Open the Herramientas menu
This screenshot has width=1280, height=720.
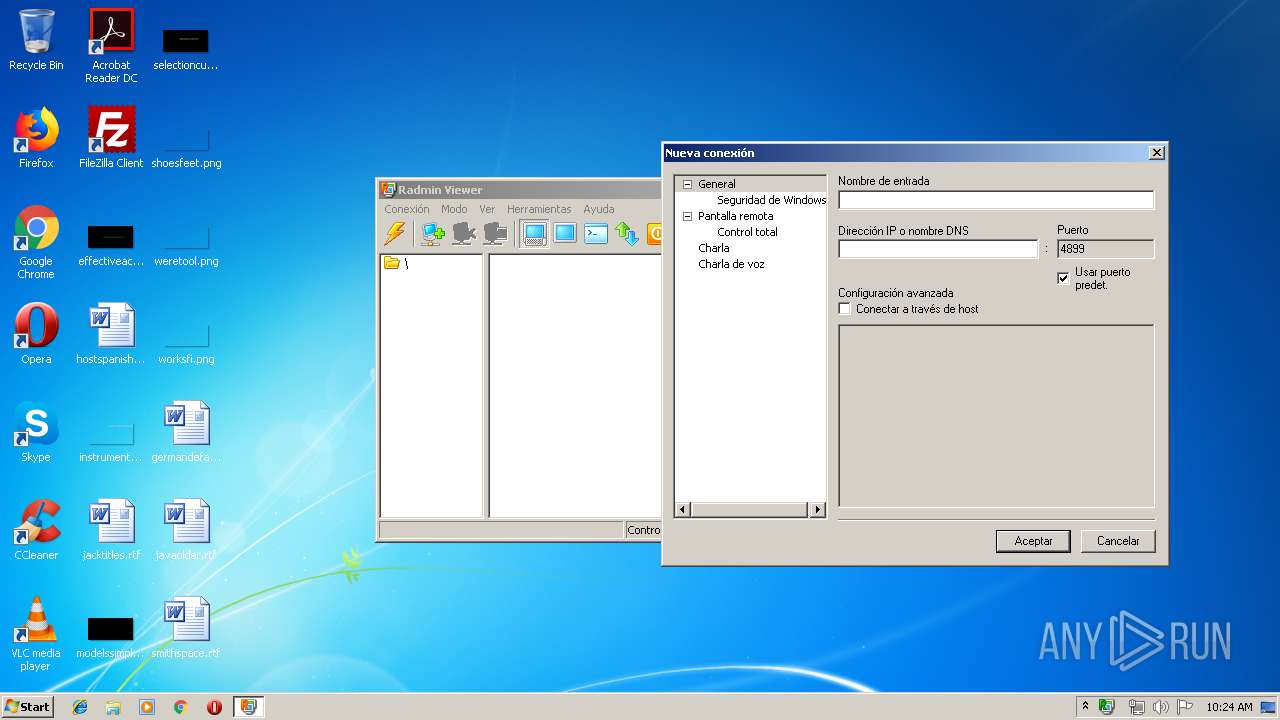pyautogui.click(x=539, y=209)
